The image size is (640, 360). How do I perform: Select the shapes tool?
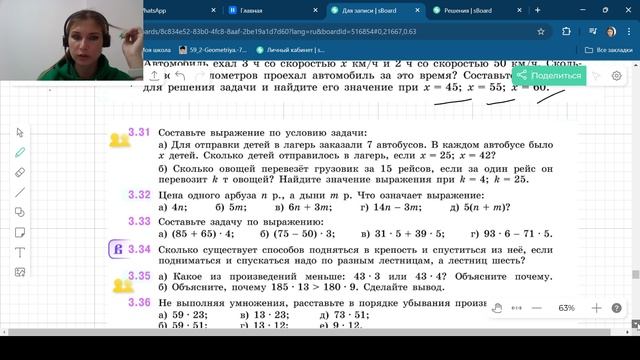[x=20, y=212]
